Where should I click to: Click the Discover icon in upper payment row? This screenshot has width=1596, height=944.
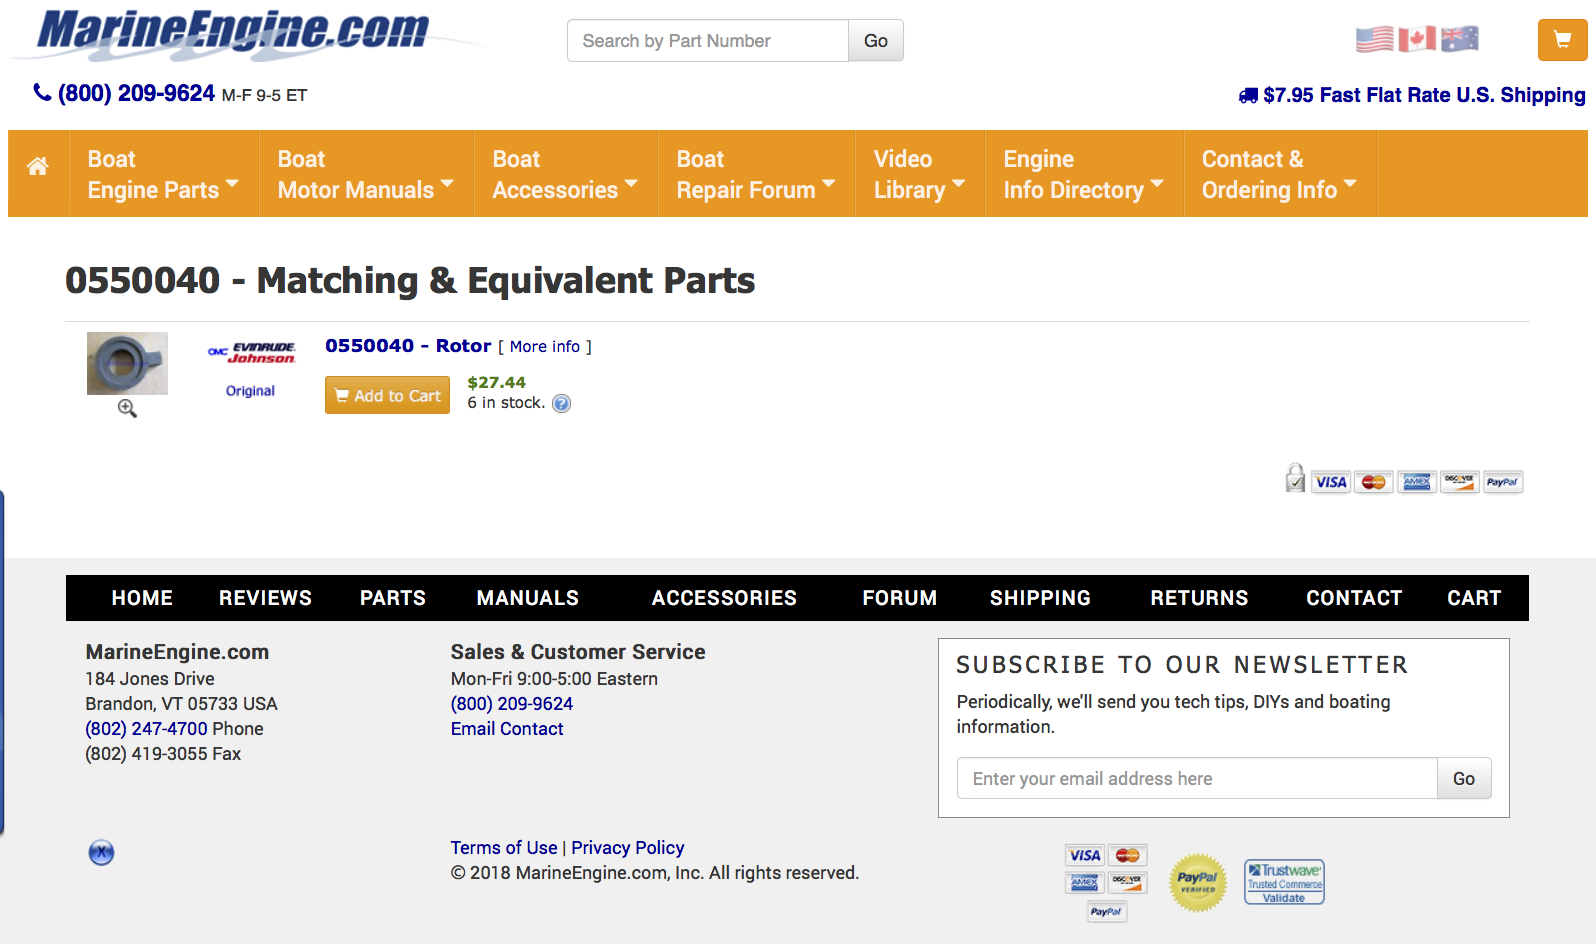1460,482
